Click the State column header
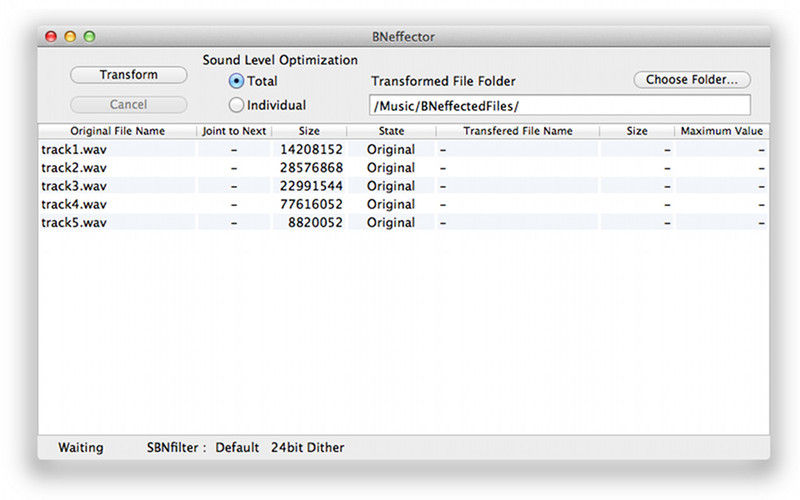Viewport: 800px width, 500px height. [391, 131]
